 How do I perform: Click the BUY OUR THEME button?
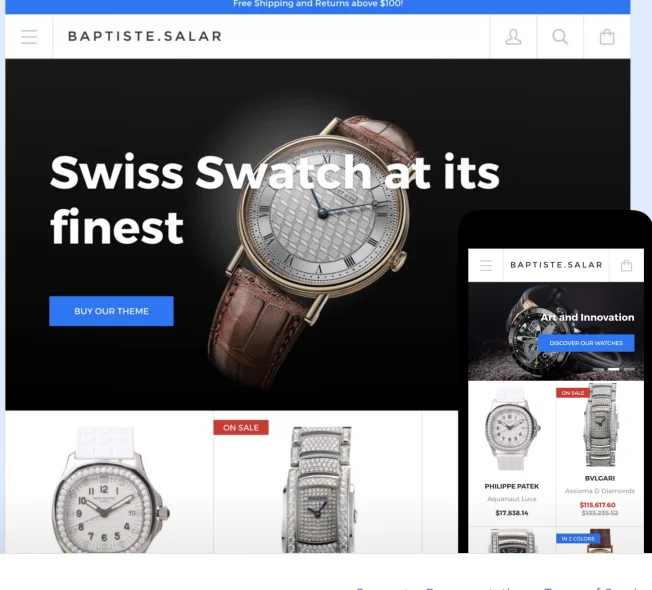111,311
